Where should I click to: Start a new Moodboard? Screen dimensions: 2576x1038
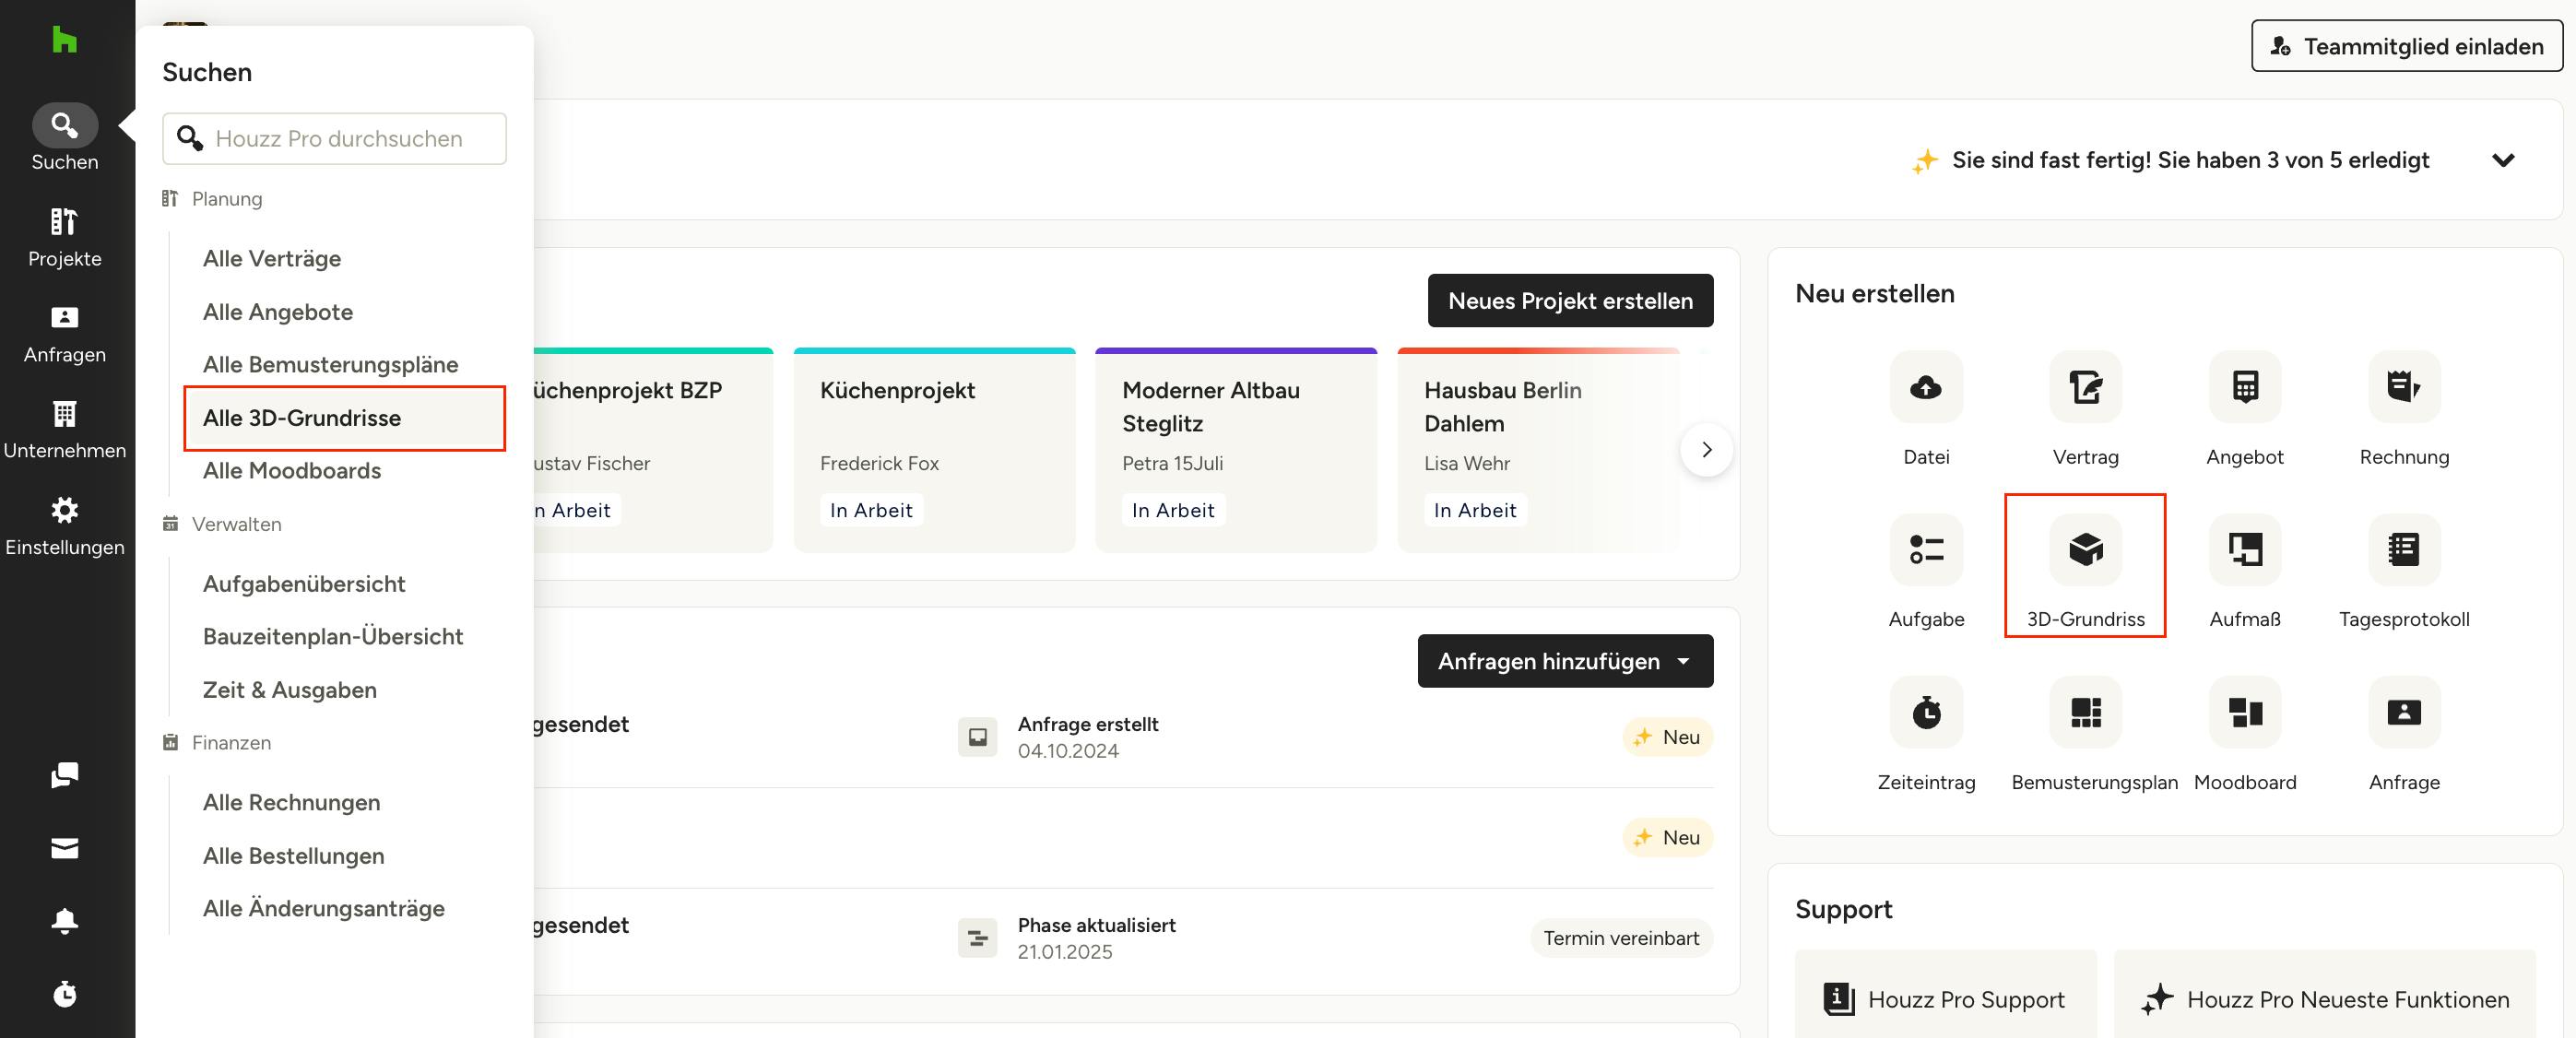(x=2244, y=712)
